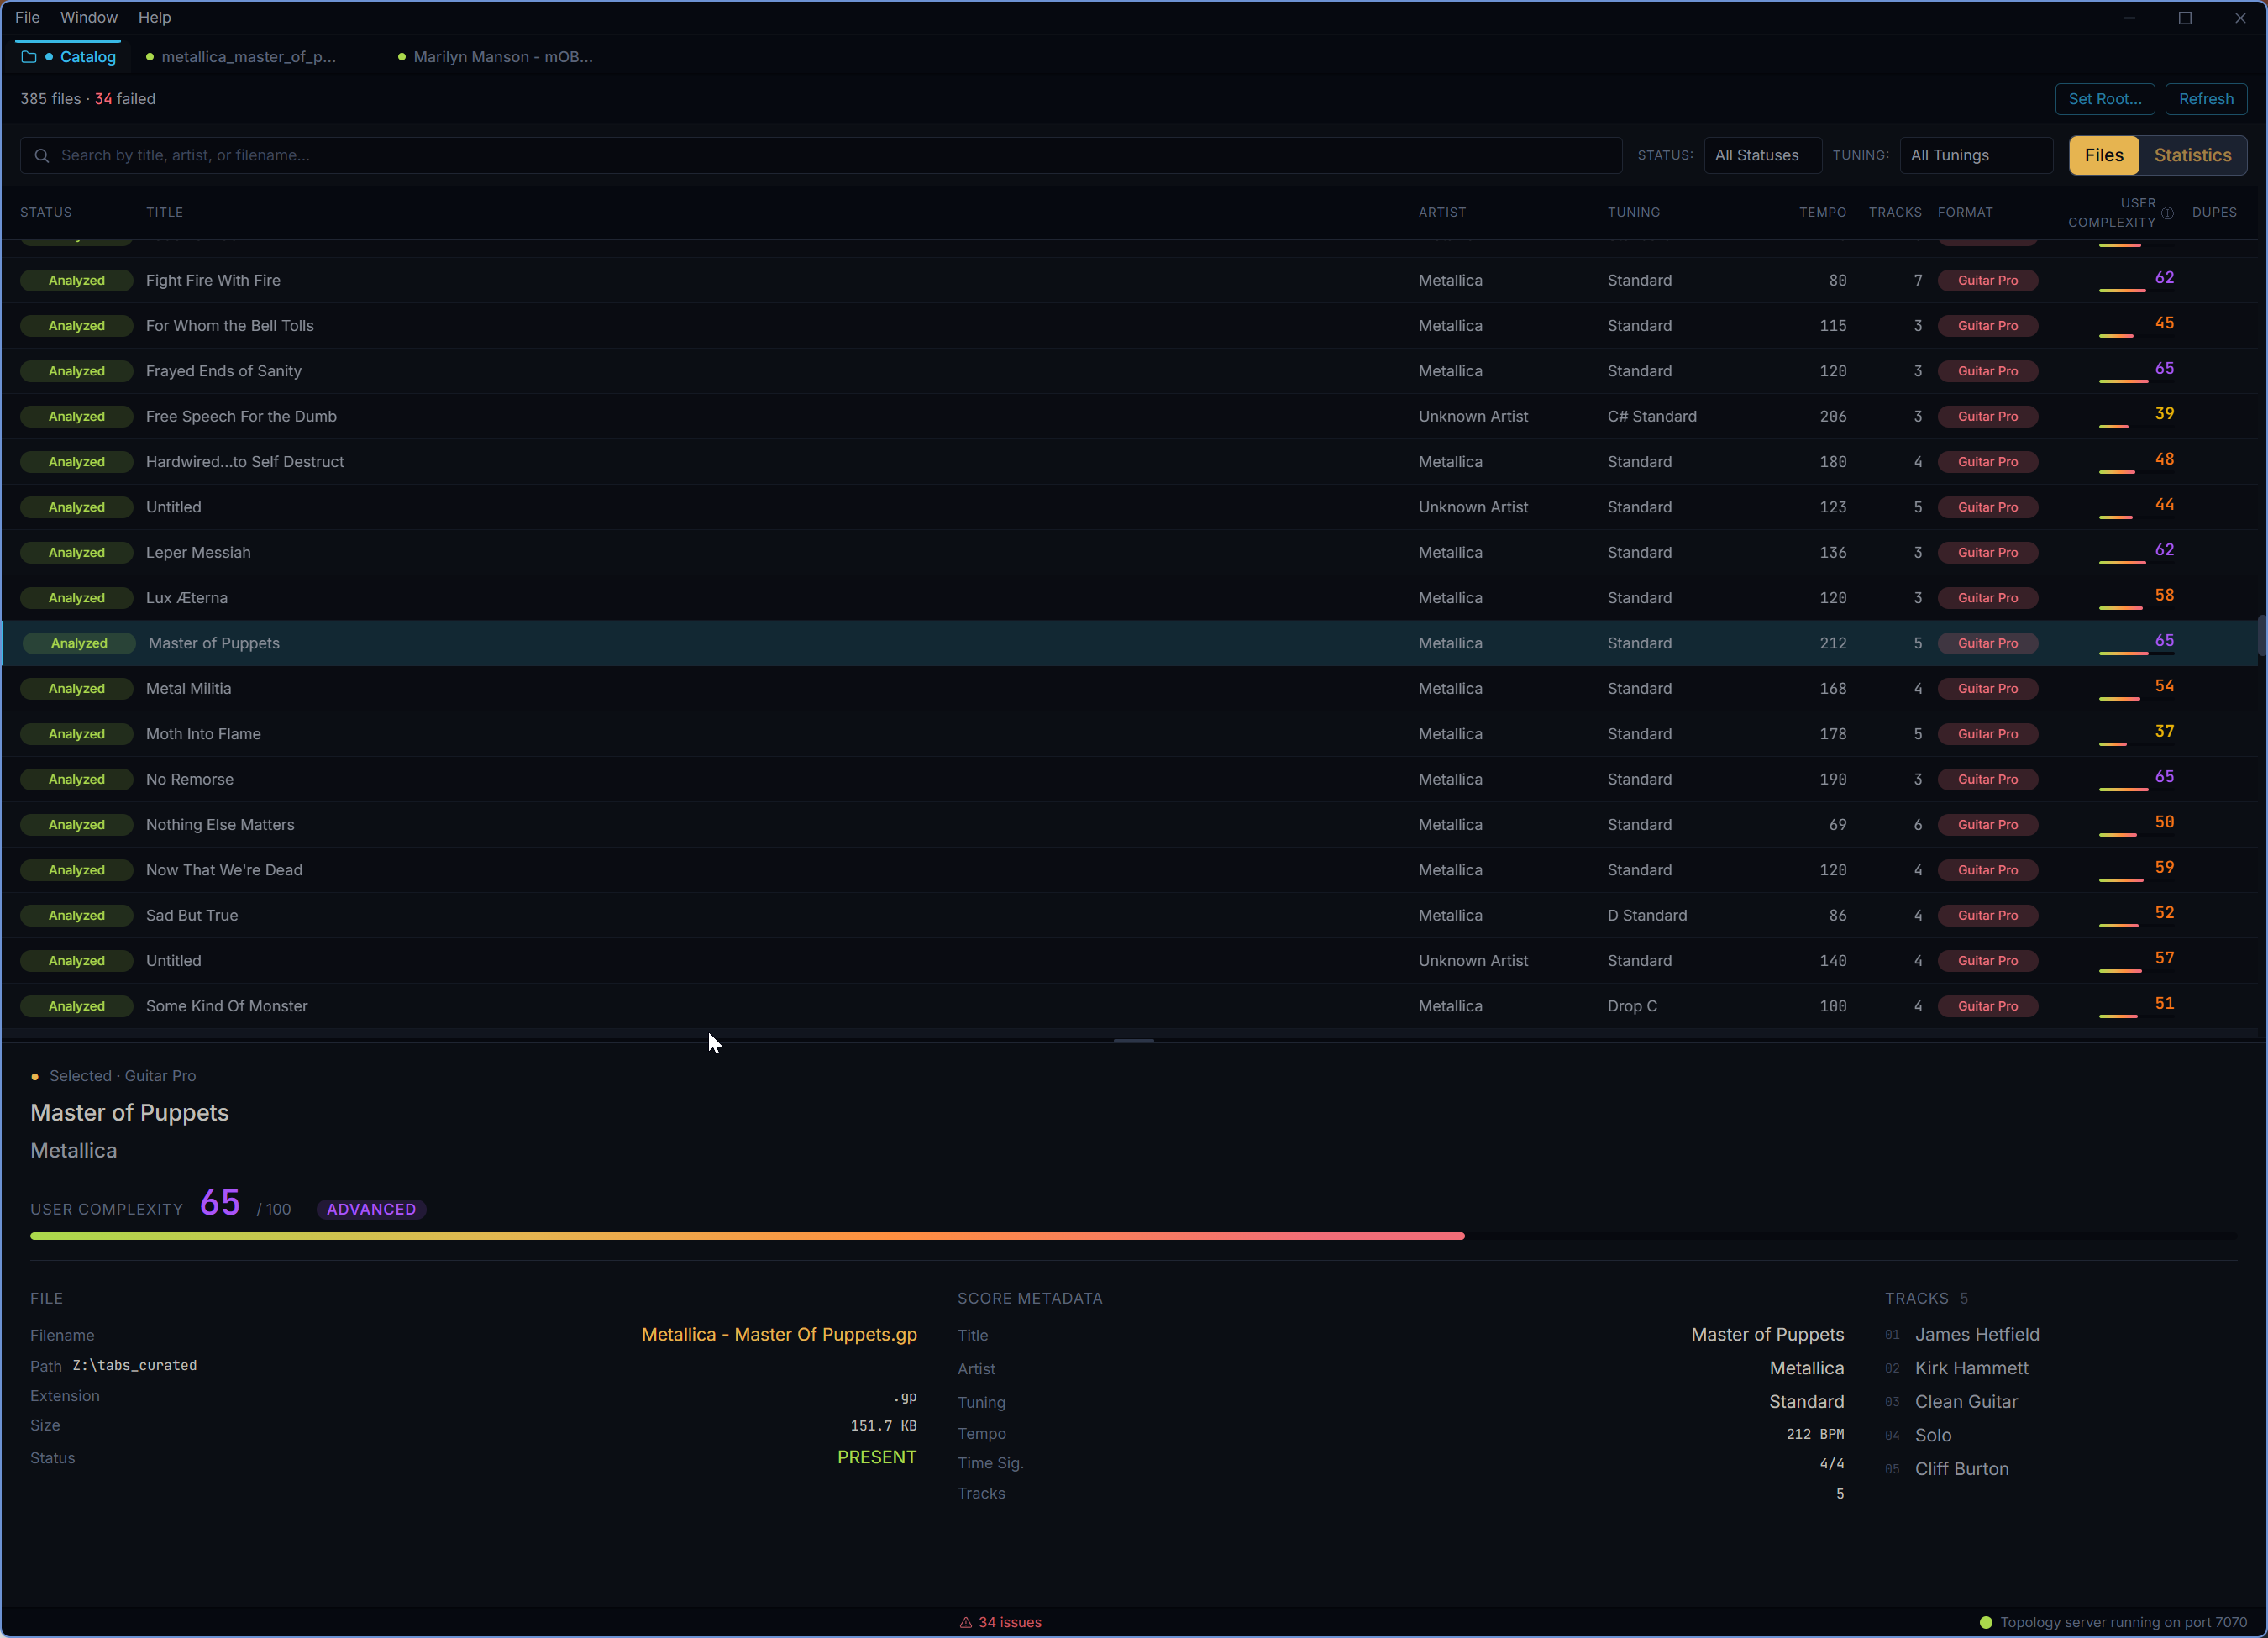The height and width of the screenshot is (1638, 2268).
Task: Click the Set Root... button
Action: (x=2104, y=99)
